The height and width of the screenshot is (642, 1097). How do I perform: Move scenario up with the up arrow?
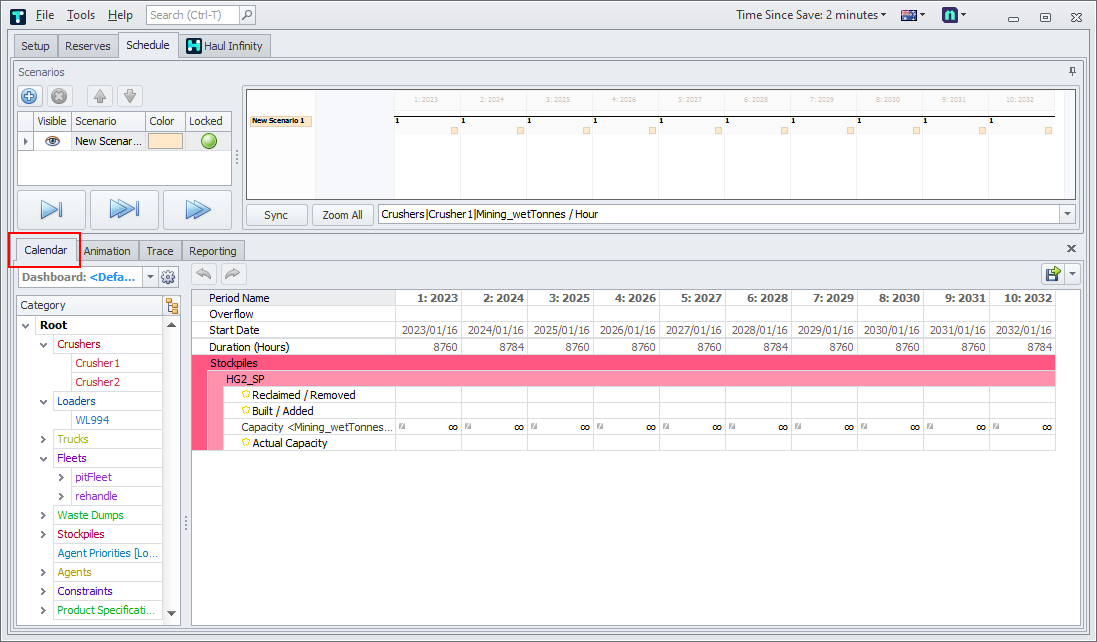(100, 96)
